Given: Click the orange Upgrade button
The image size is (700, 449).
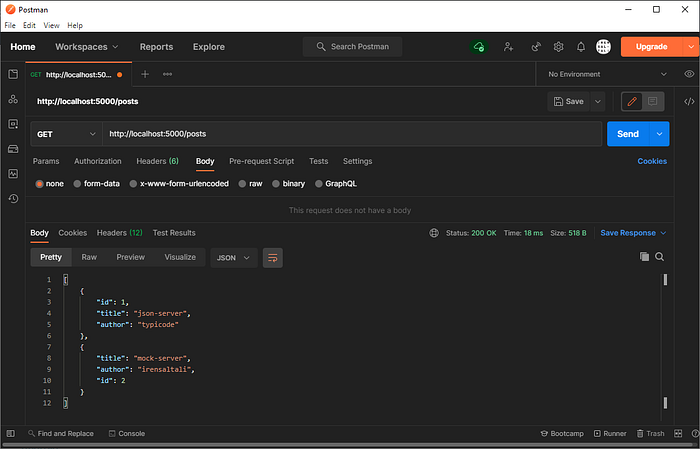Looking at the screenshot, I should click(651, 46).
